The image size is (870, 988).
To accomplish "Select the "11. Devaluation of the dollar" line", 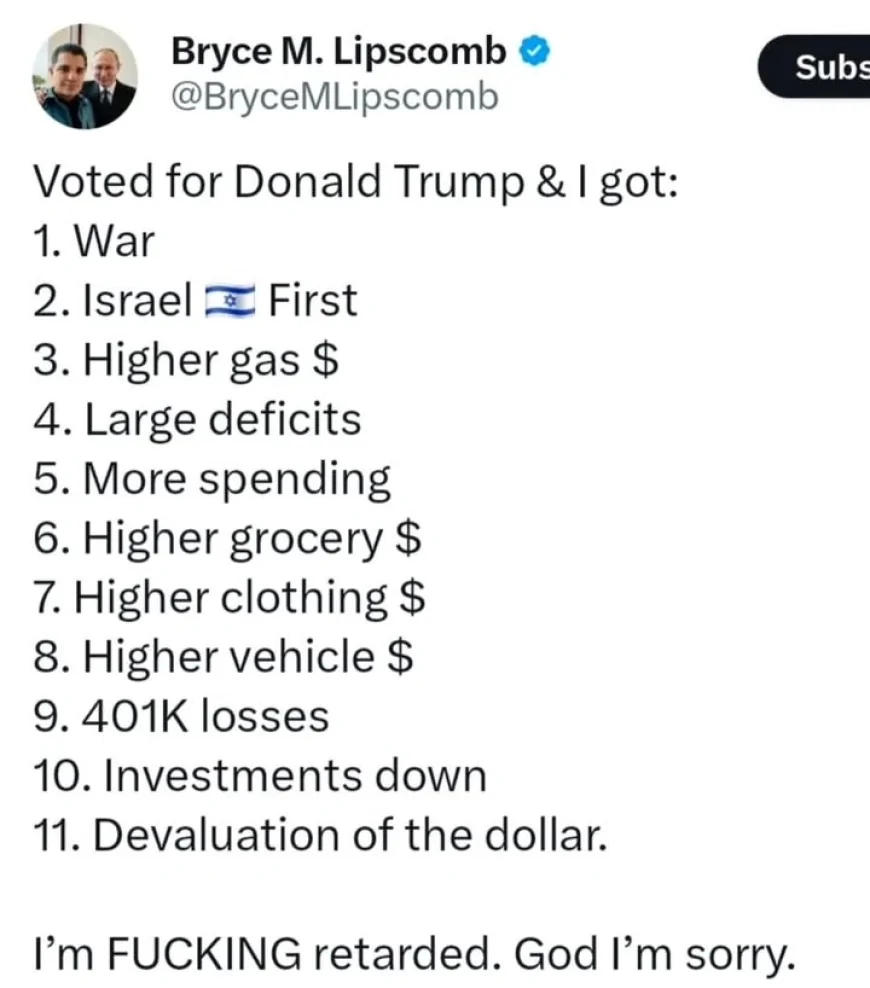I will tap(320, 835).
